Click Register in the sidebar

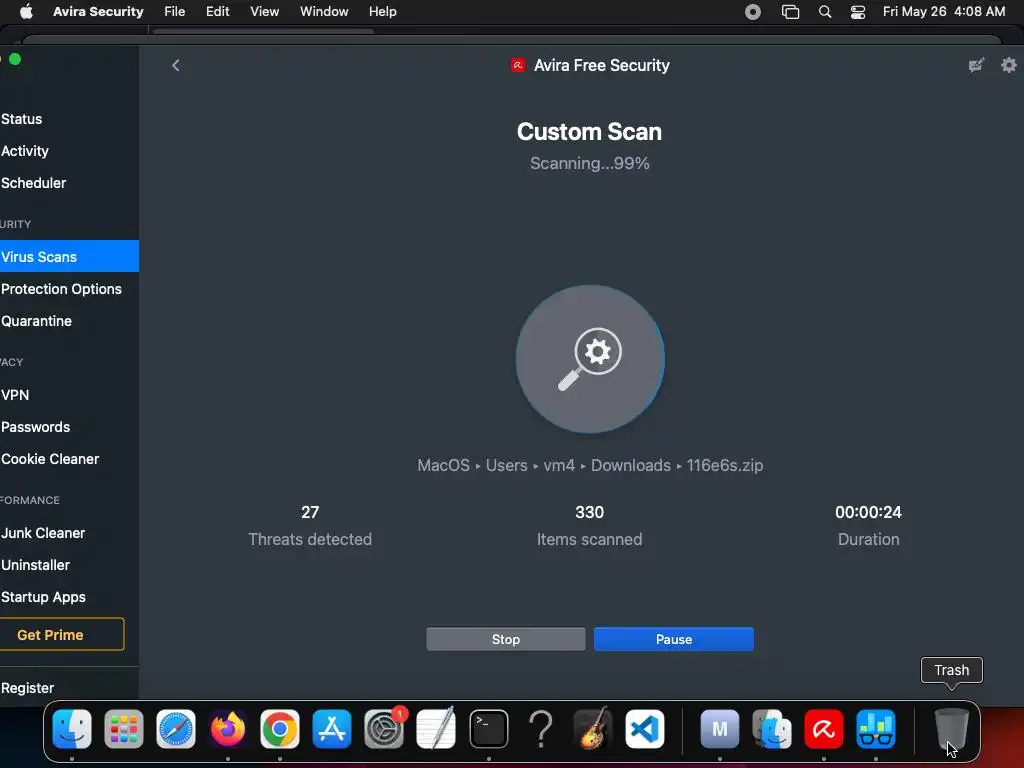(x=27, y=688)
